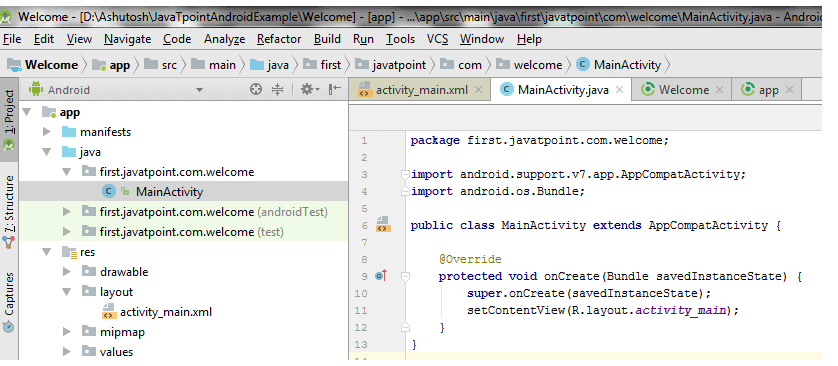
Task: Click the MainActivity breadcrumb class
Action: (x=619, y=65)
